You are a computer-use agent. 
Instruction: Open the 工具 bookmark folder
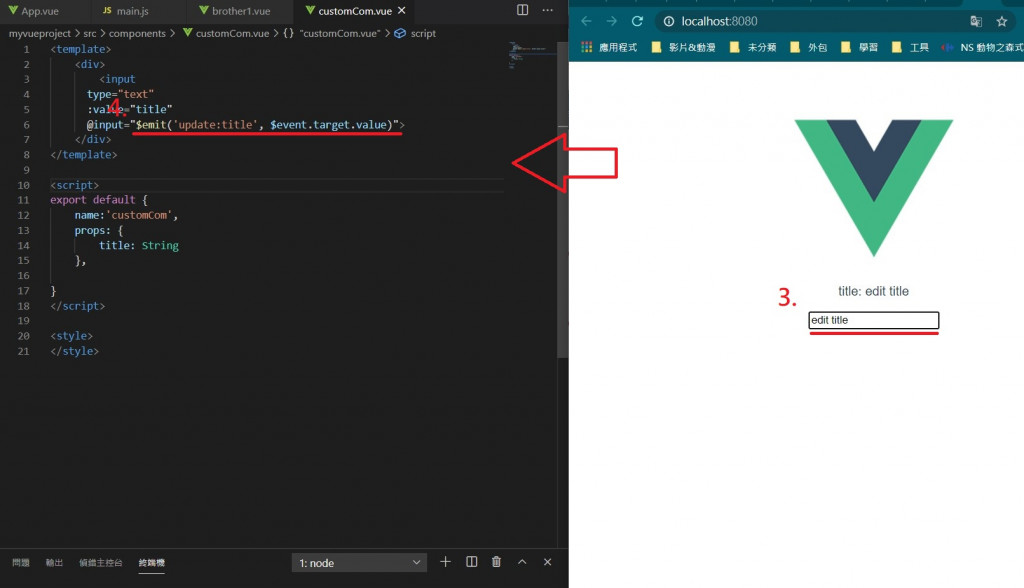pos(910,47)
